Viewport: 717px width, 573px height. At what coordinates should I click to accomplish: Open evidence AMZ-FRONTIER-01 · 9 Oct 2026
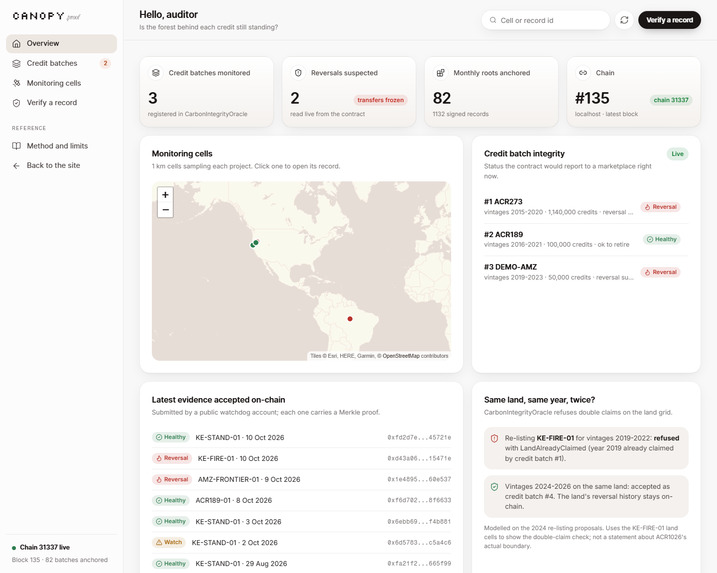pos(301,479)
